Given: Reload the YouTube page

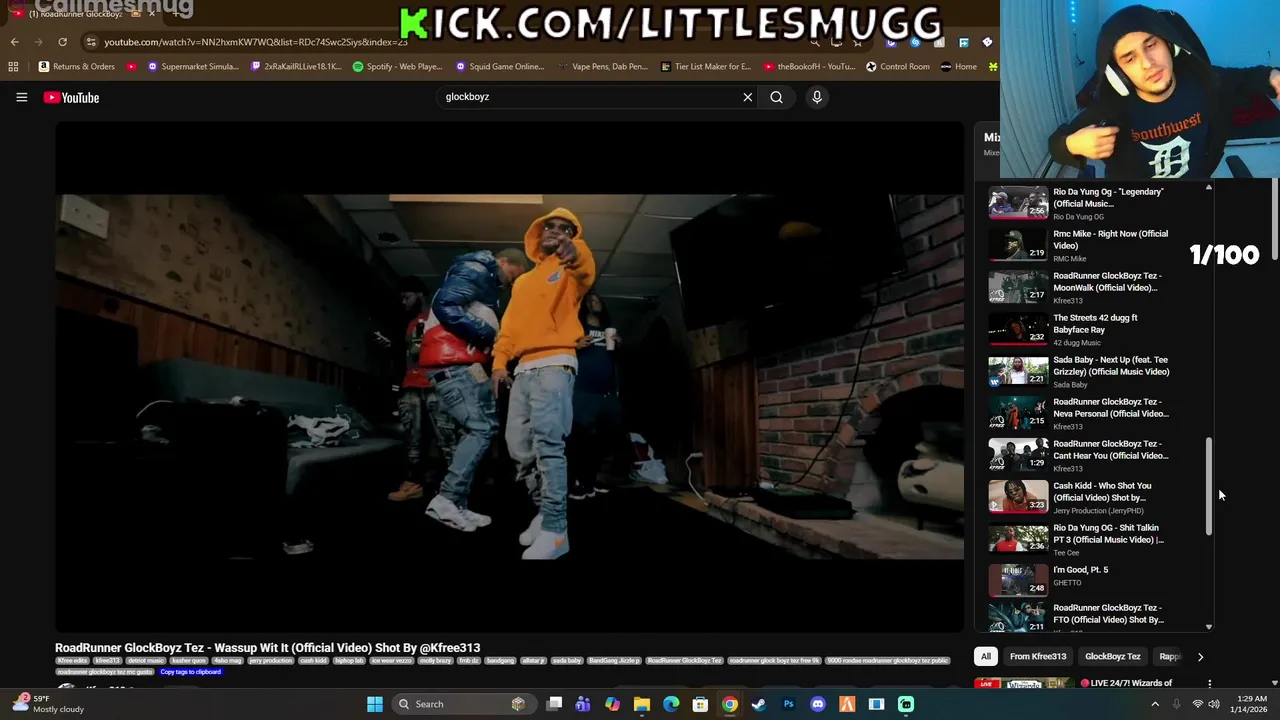Looking at the screenshot, I should [x=62, y=42].
